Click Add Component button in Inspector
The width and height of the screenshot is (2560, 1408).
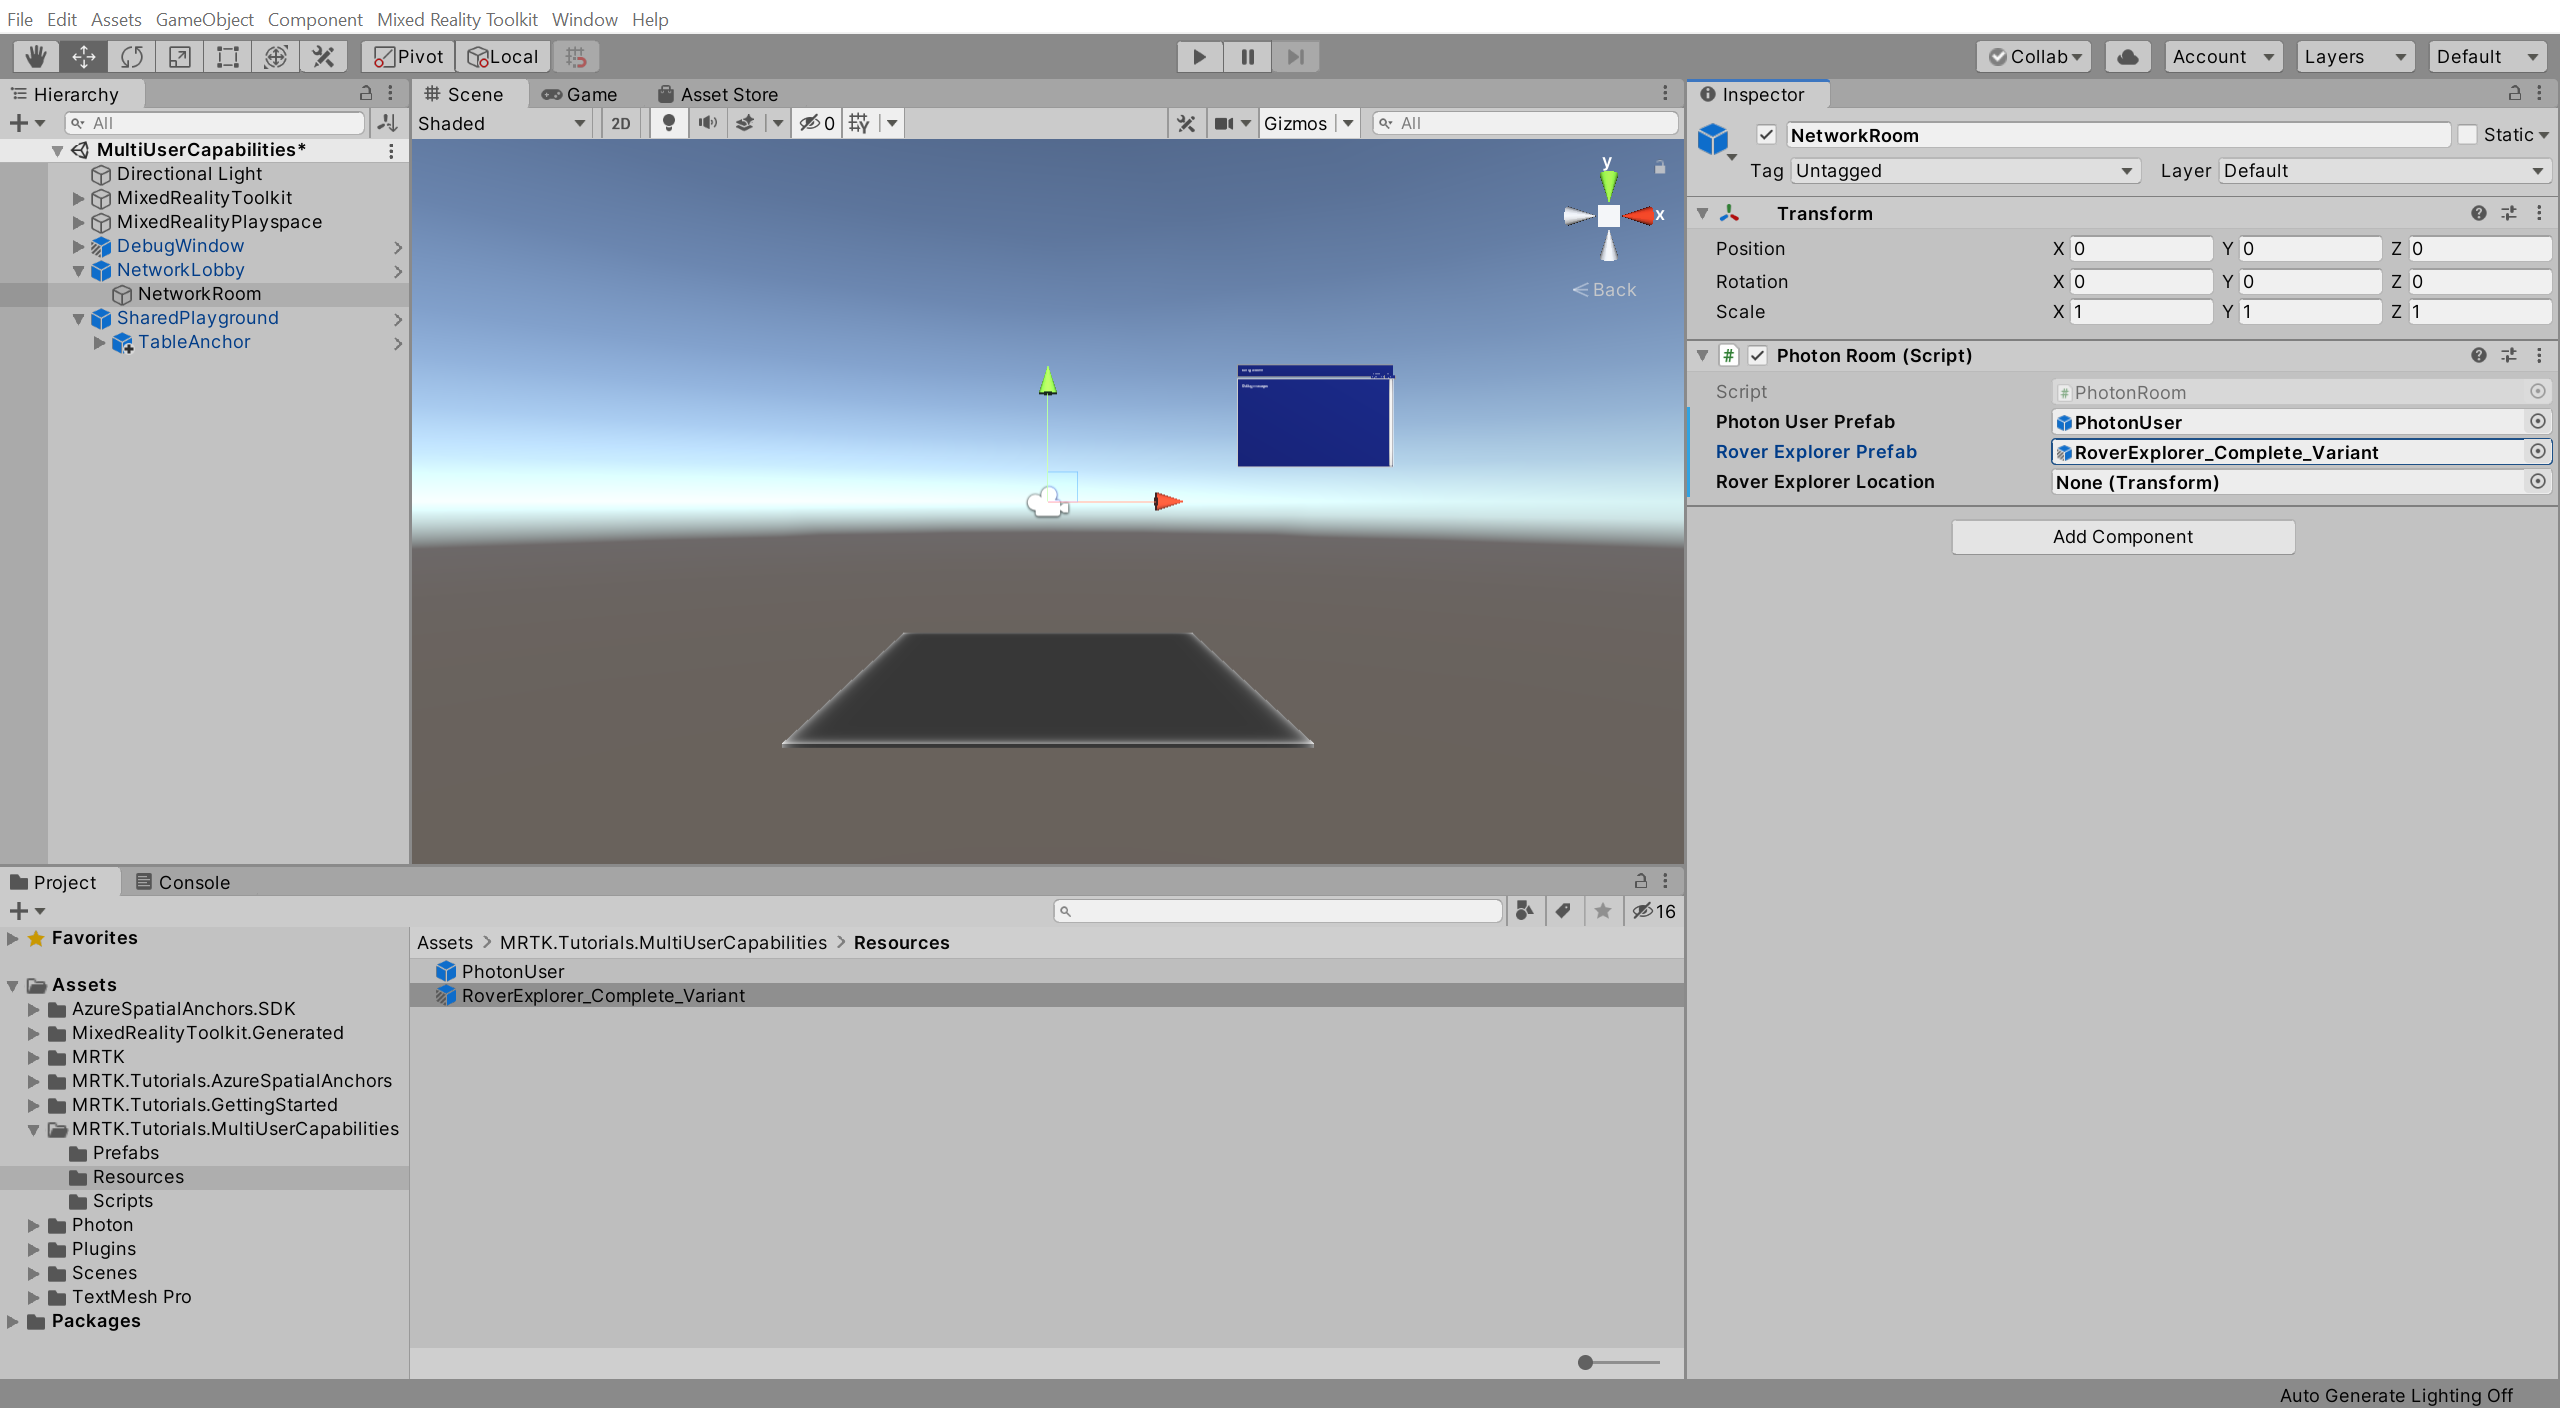point(2121,536)
